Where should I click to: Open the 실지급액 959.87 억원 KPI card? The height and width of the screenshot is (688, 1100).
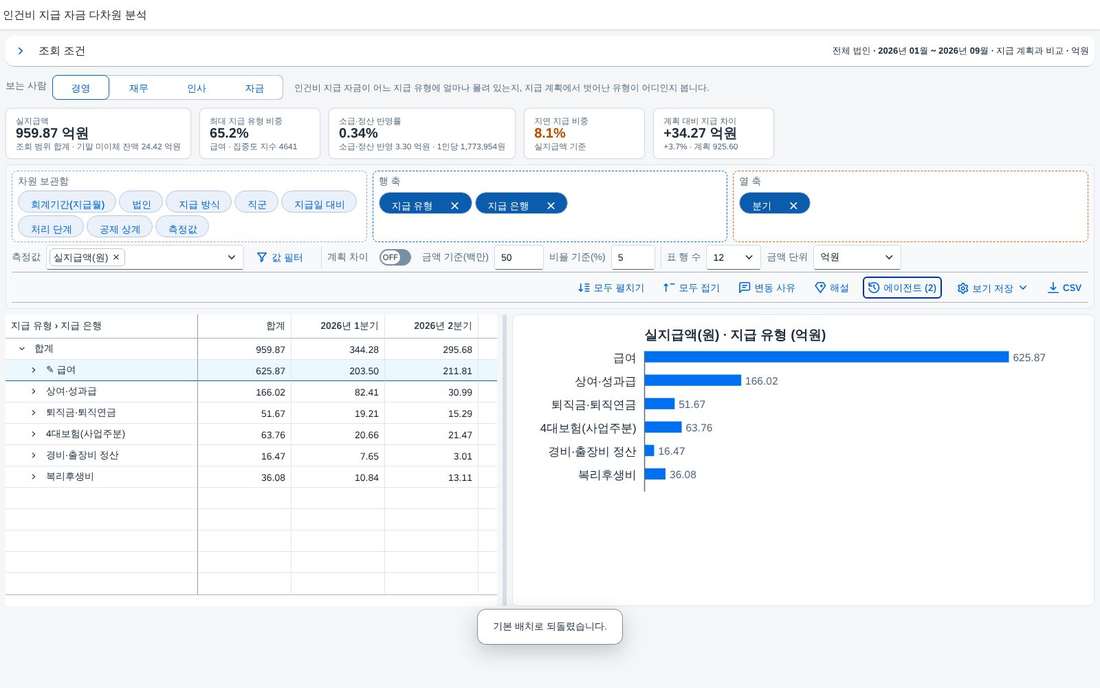(x=98, y=133)
